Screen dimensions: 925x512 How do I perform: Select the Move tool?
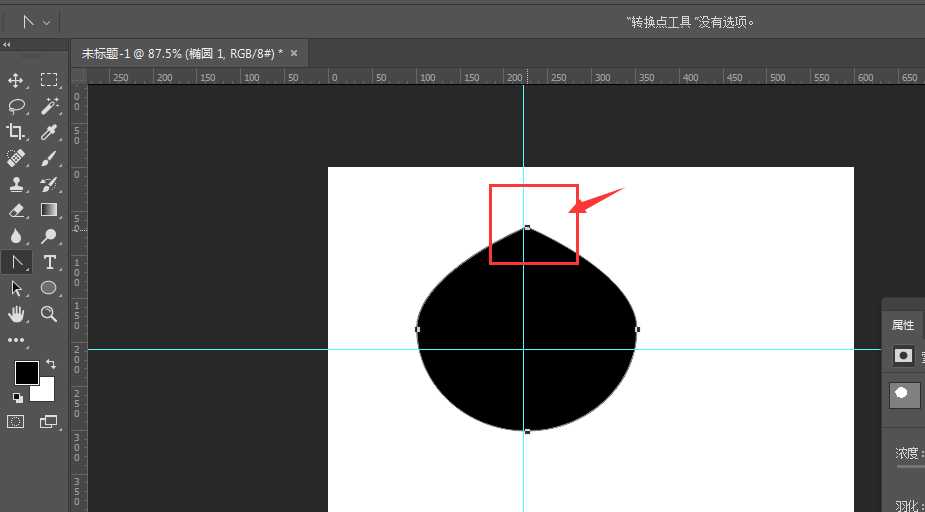16,80
